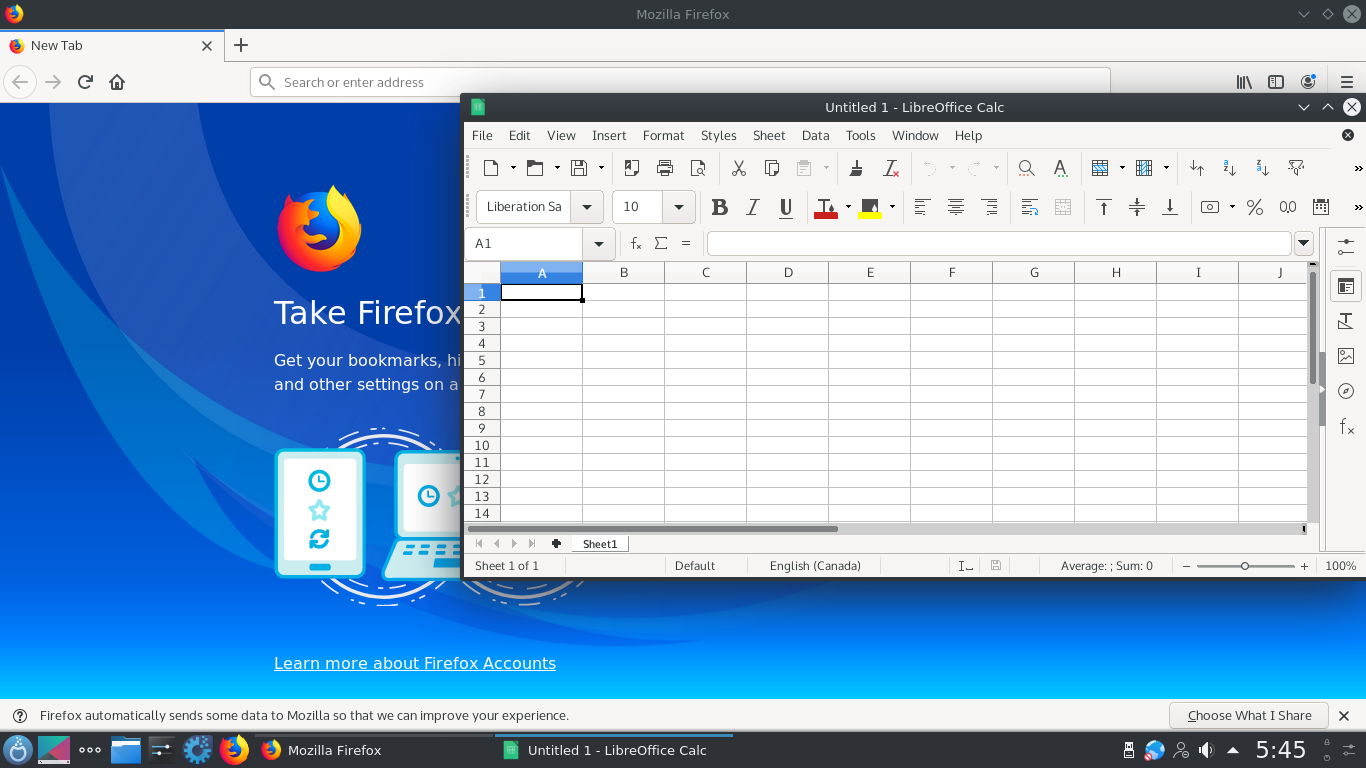The image size is (1366, 768).
Task: Open Sidebar Gallery deck icon
Action: 1346,356
